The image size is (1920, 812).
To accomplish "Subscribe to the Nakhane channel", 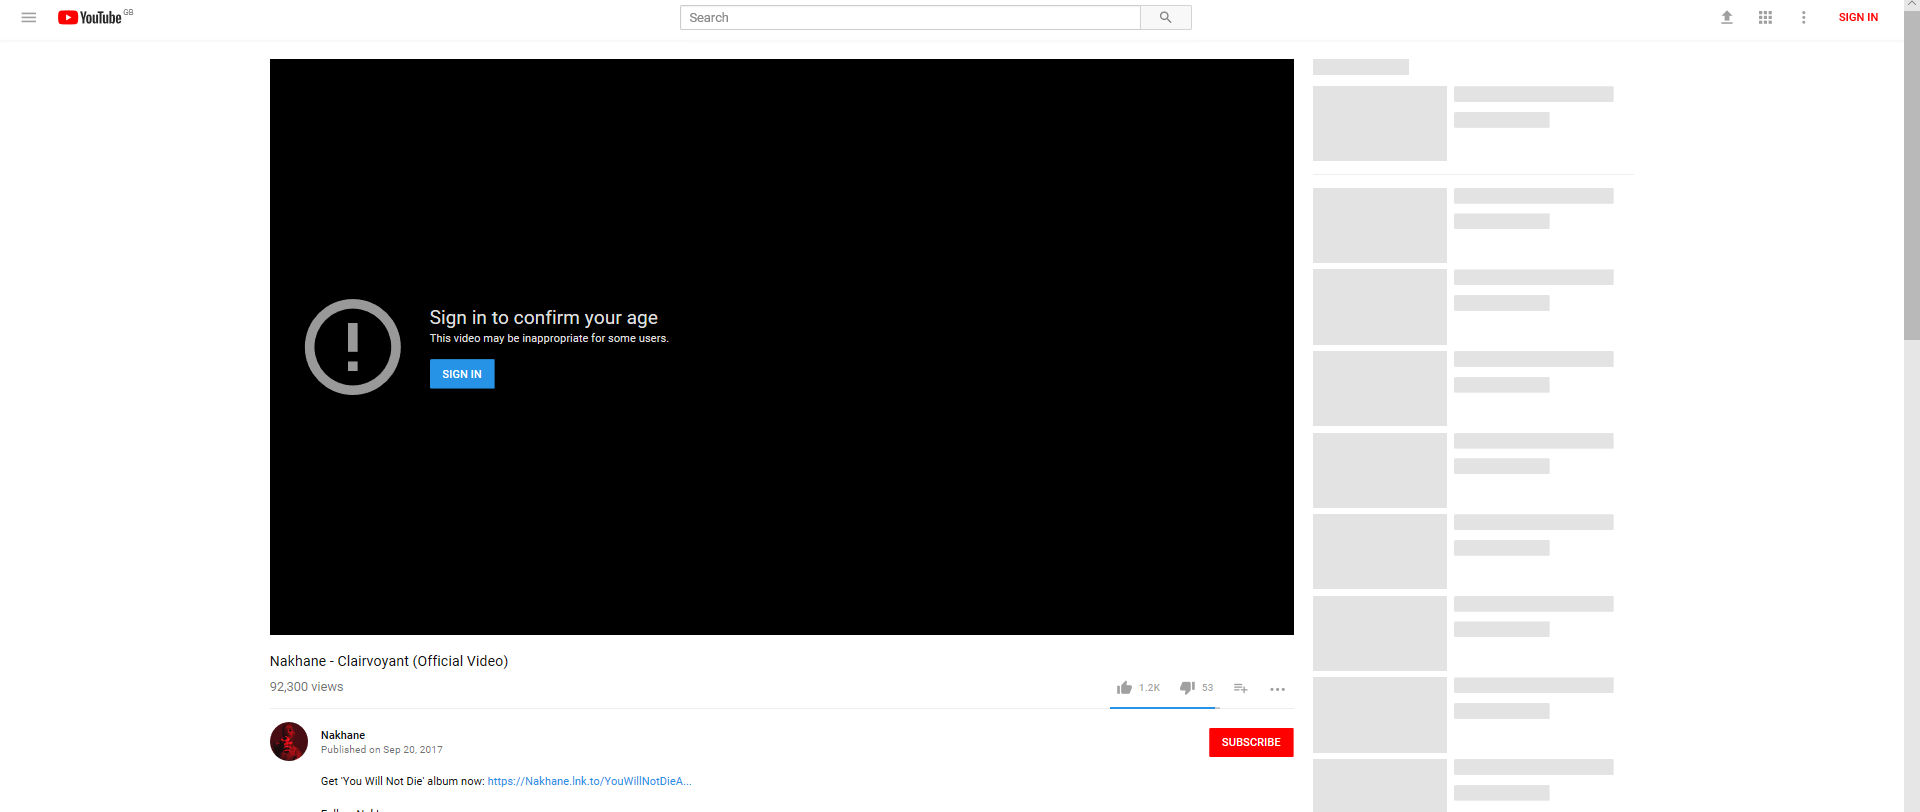I will 1250,742.
